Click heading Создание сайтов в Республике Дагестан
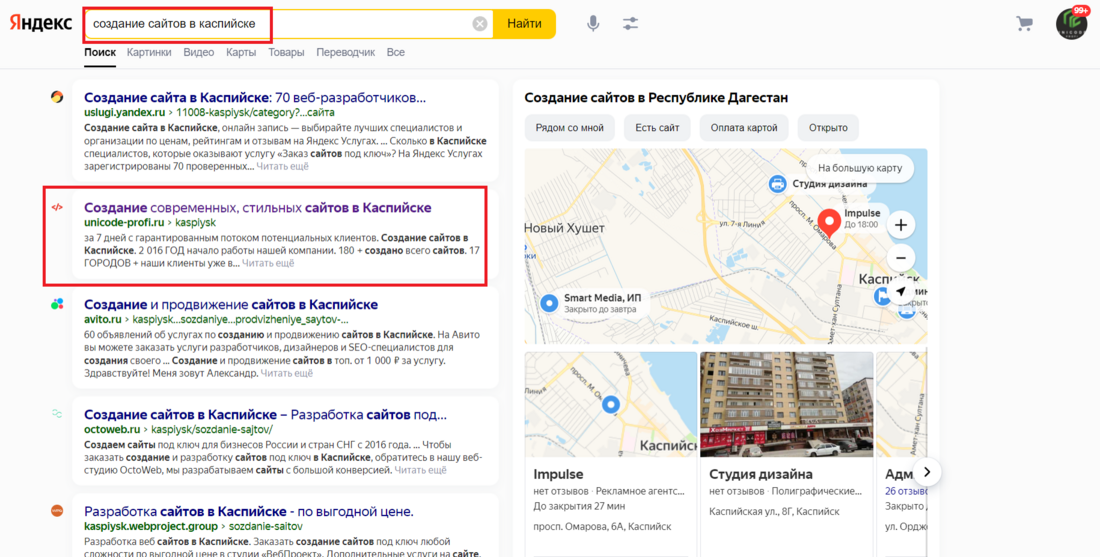The width and height of the screenshot is (1100, 557). (656, 98)
